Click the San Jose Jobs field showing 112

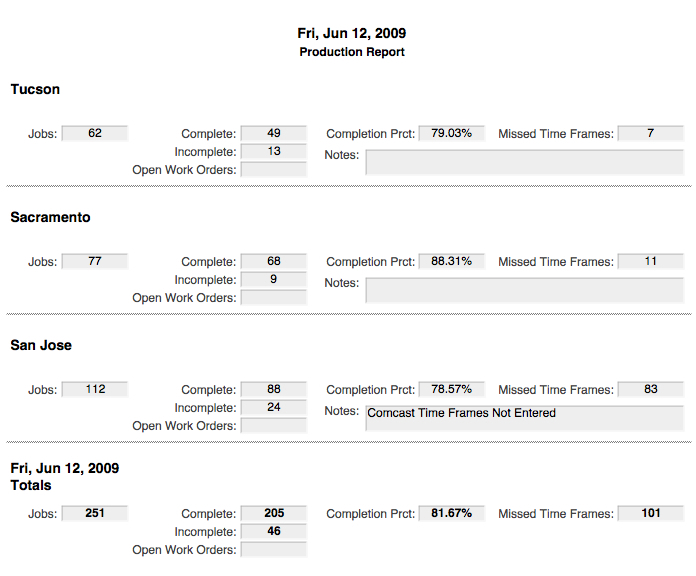(95, 389)
